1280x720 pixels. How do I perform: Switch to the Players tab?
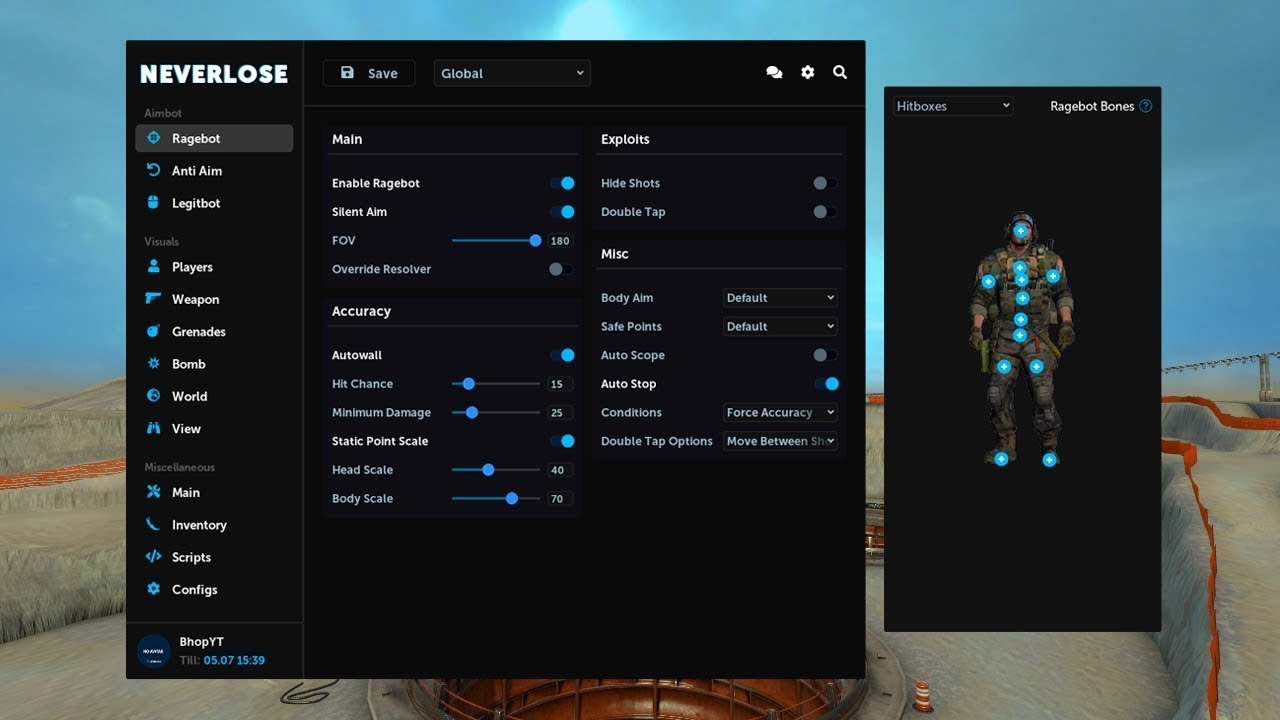click(x=214, y=267)
